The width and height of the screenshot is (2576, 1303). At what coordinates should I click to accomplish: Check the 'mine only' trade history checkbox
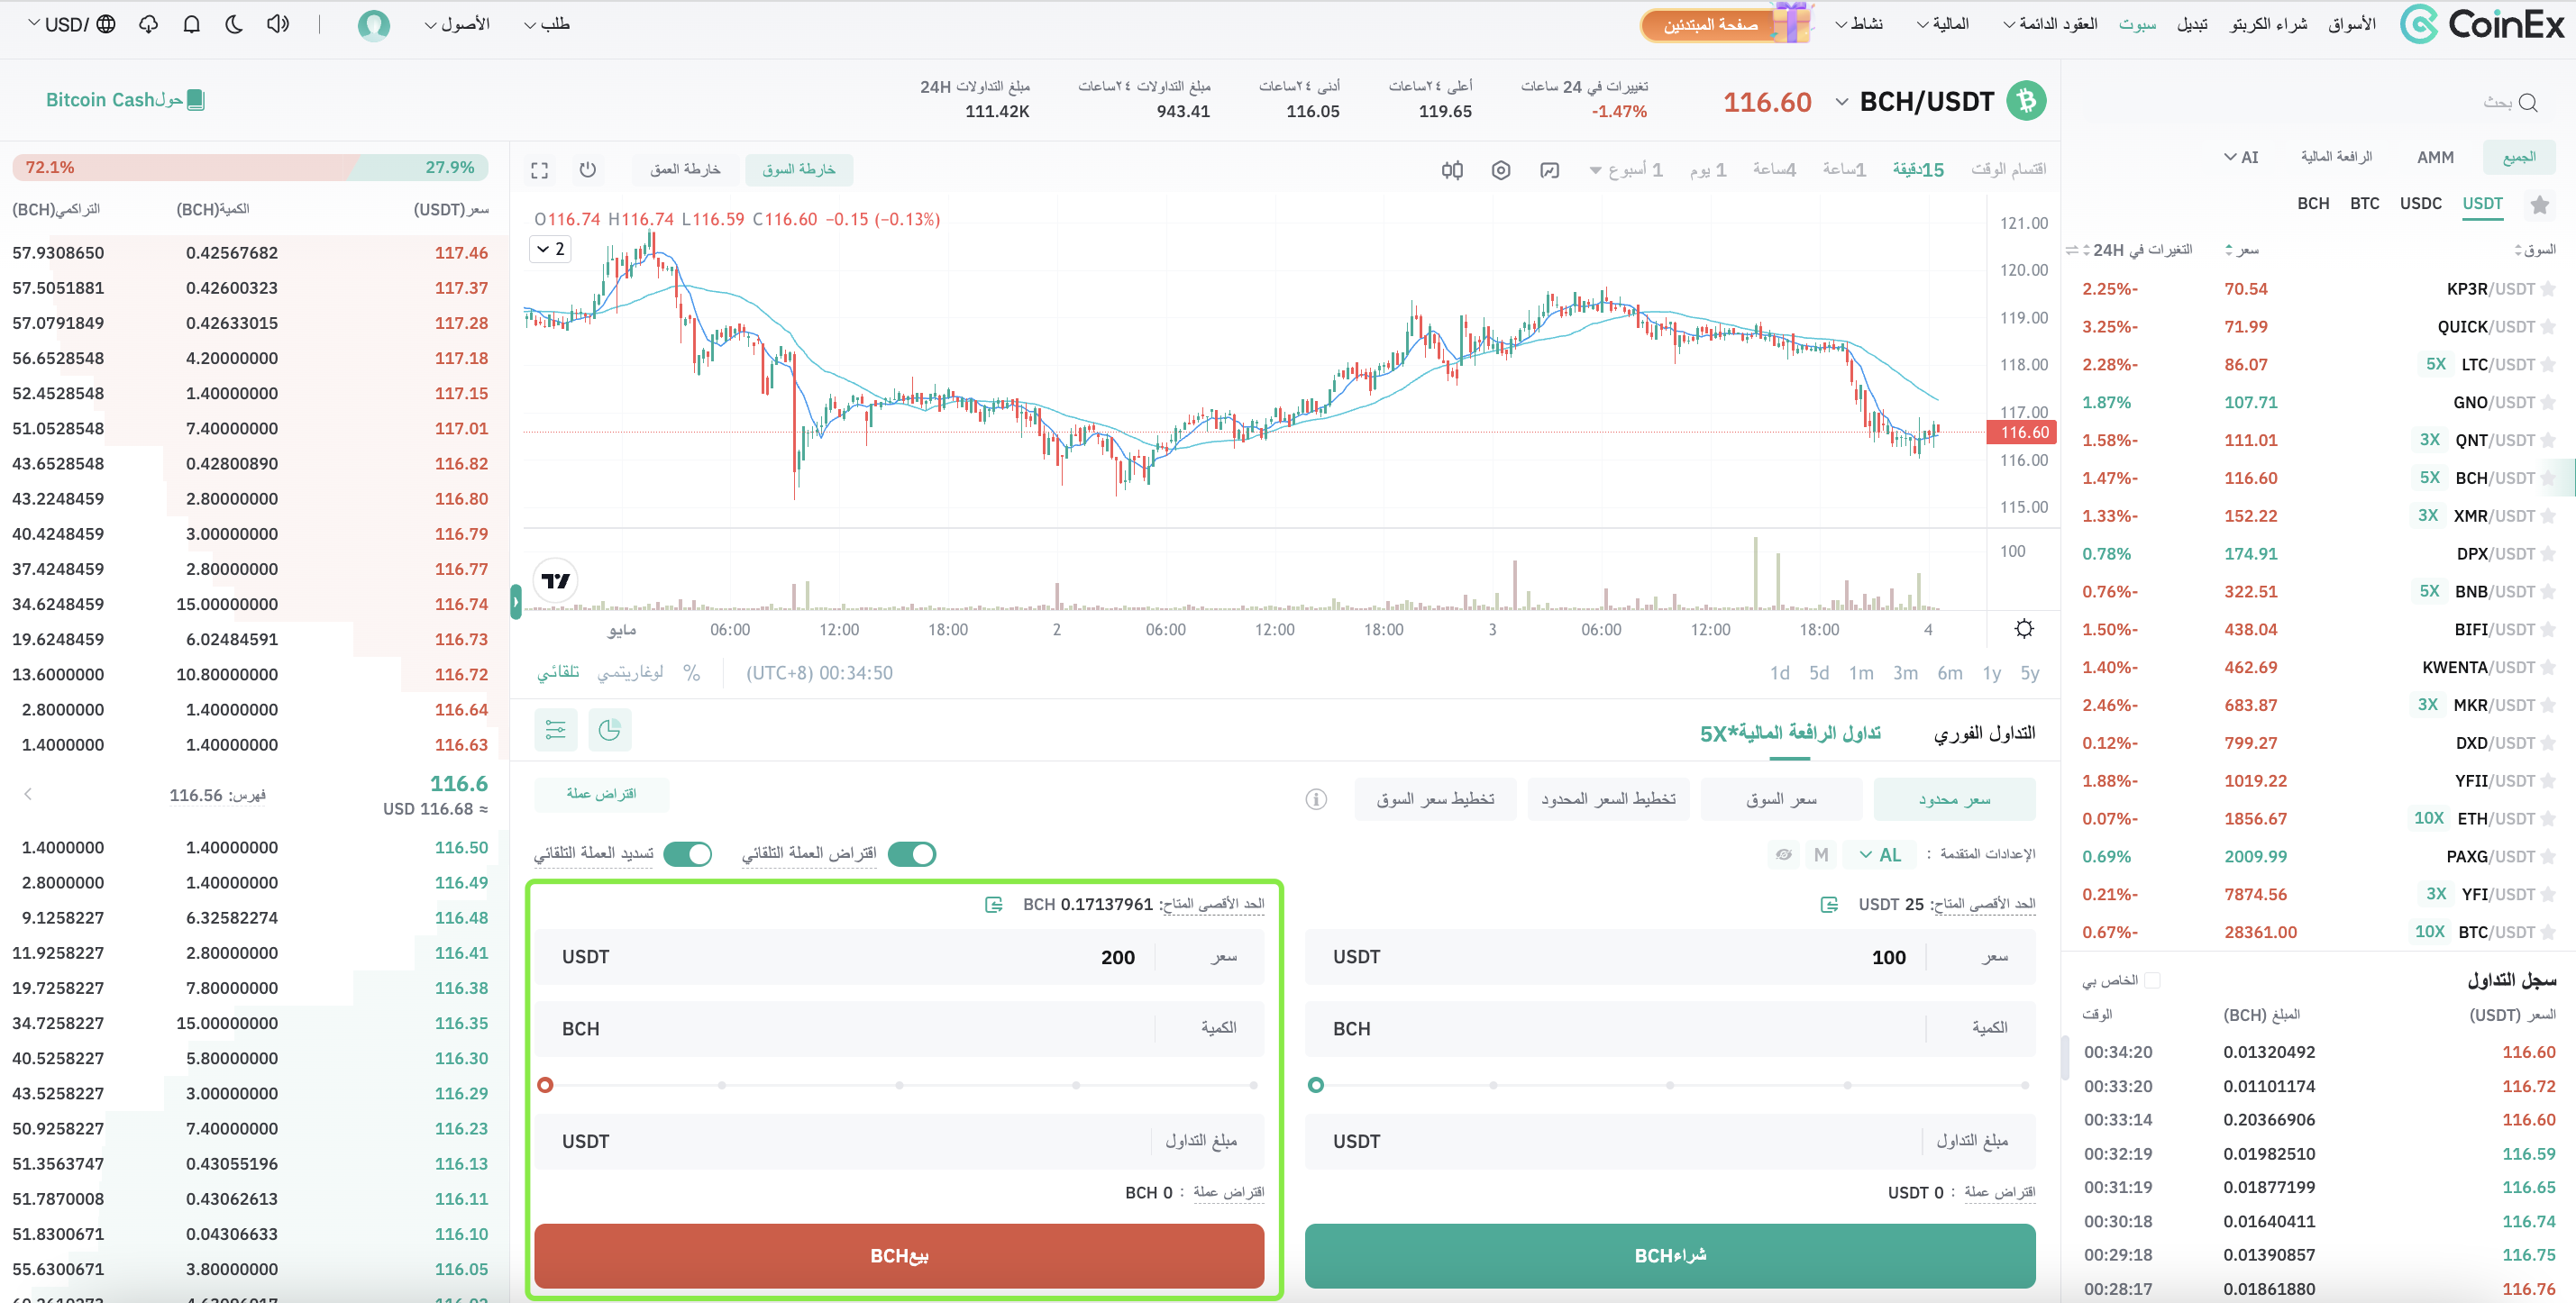2152,980
